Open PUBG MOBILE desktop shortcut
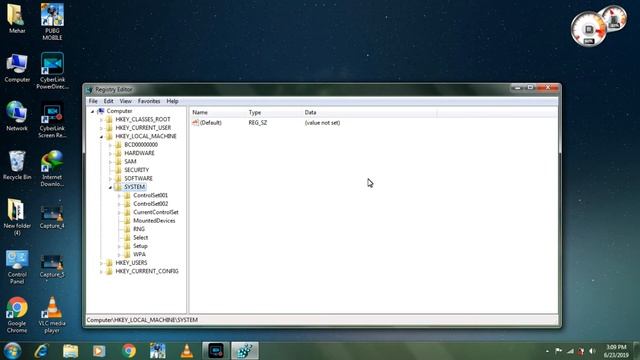640x360 pixels. point(52,21)
